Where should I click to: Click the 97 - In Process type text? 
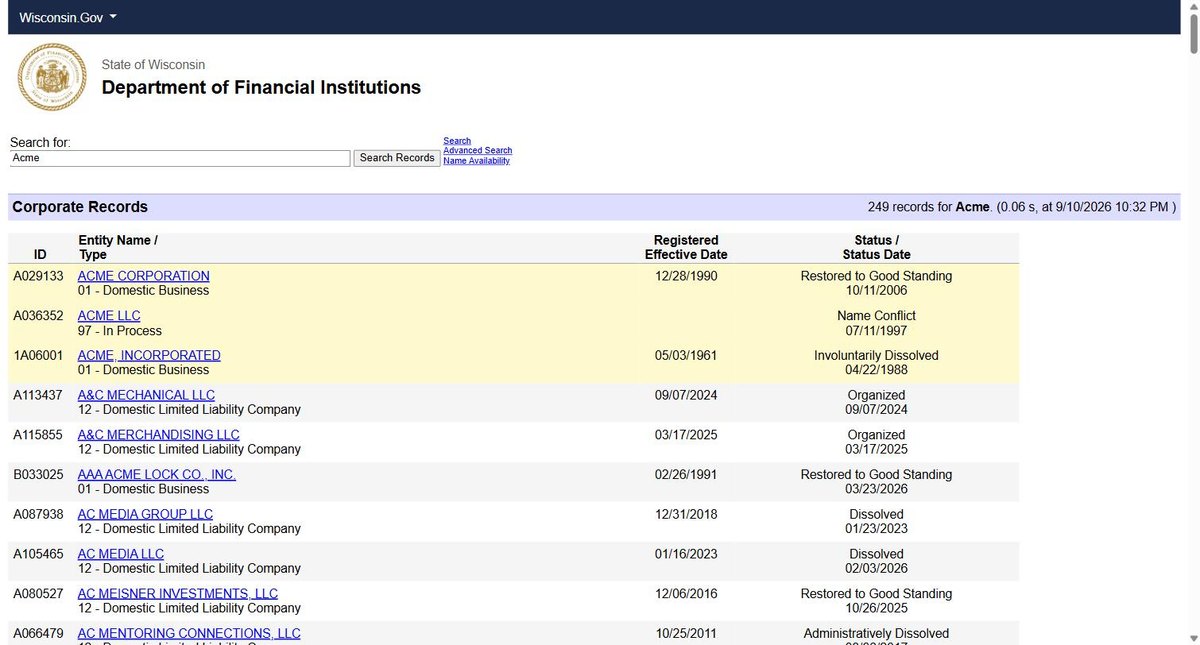pyautogui.click(x=120, y=331)
